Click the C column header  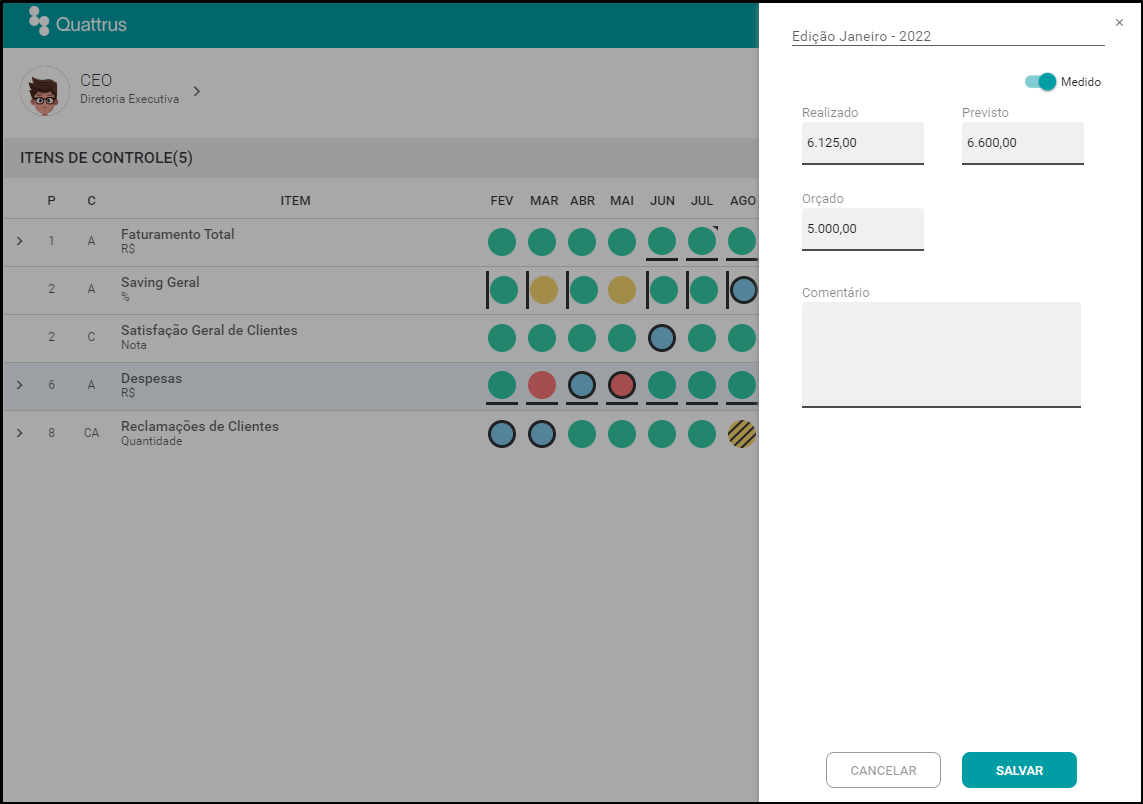click(x=91, y=200)
